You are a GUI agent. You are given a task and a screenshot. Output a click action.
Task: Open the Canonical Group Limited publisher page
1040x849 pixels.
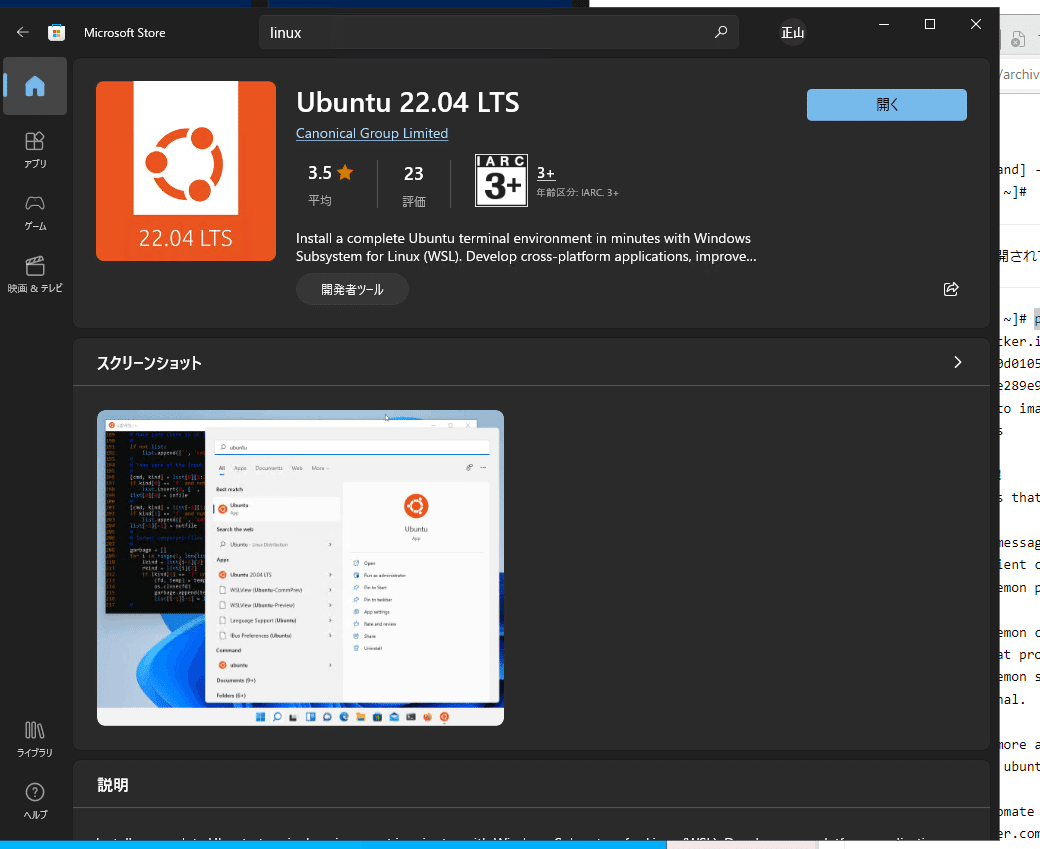tap(372, 133)
